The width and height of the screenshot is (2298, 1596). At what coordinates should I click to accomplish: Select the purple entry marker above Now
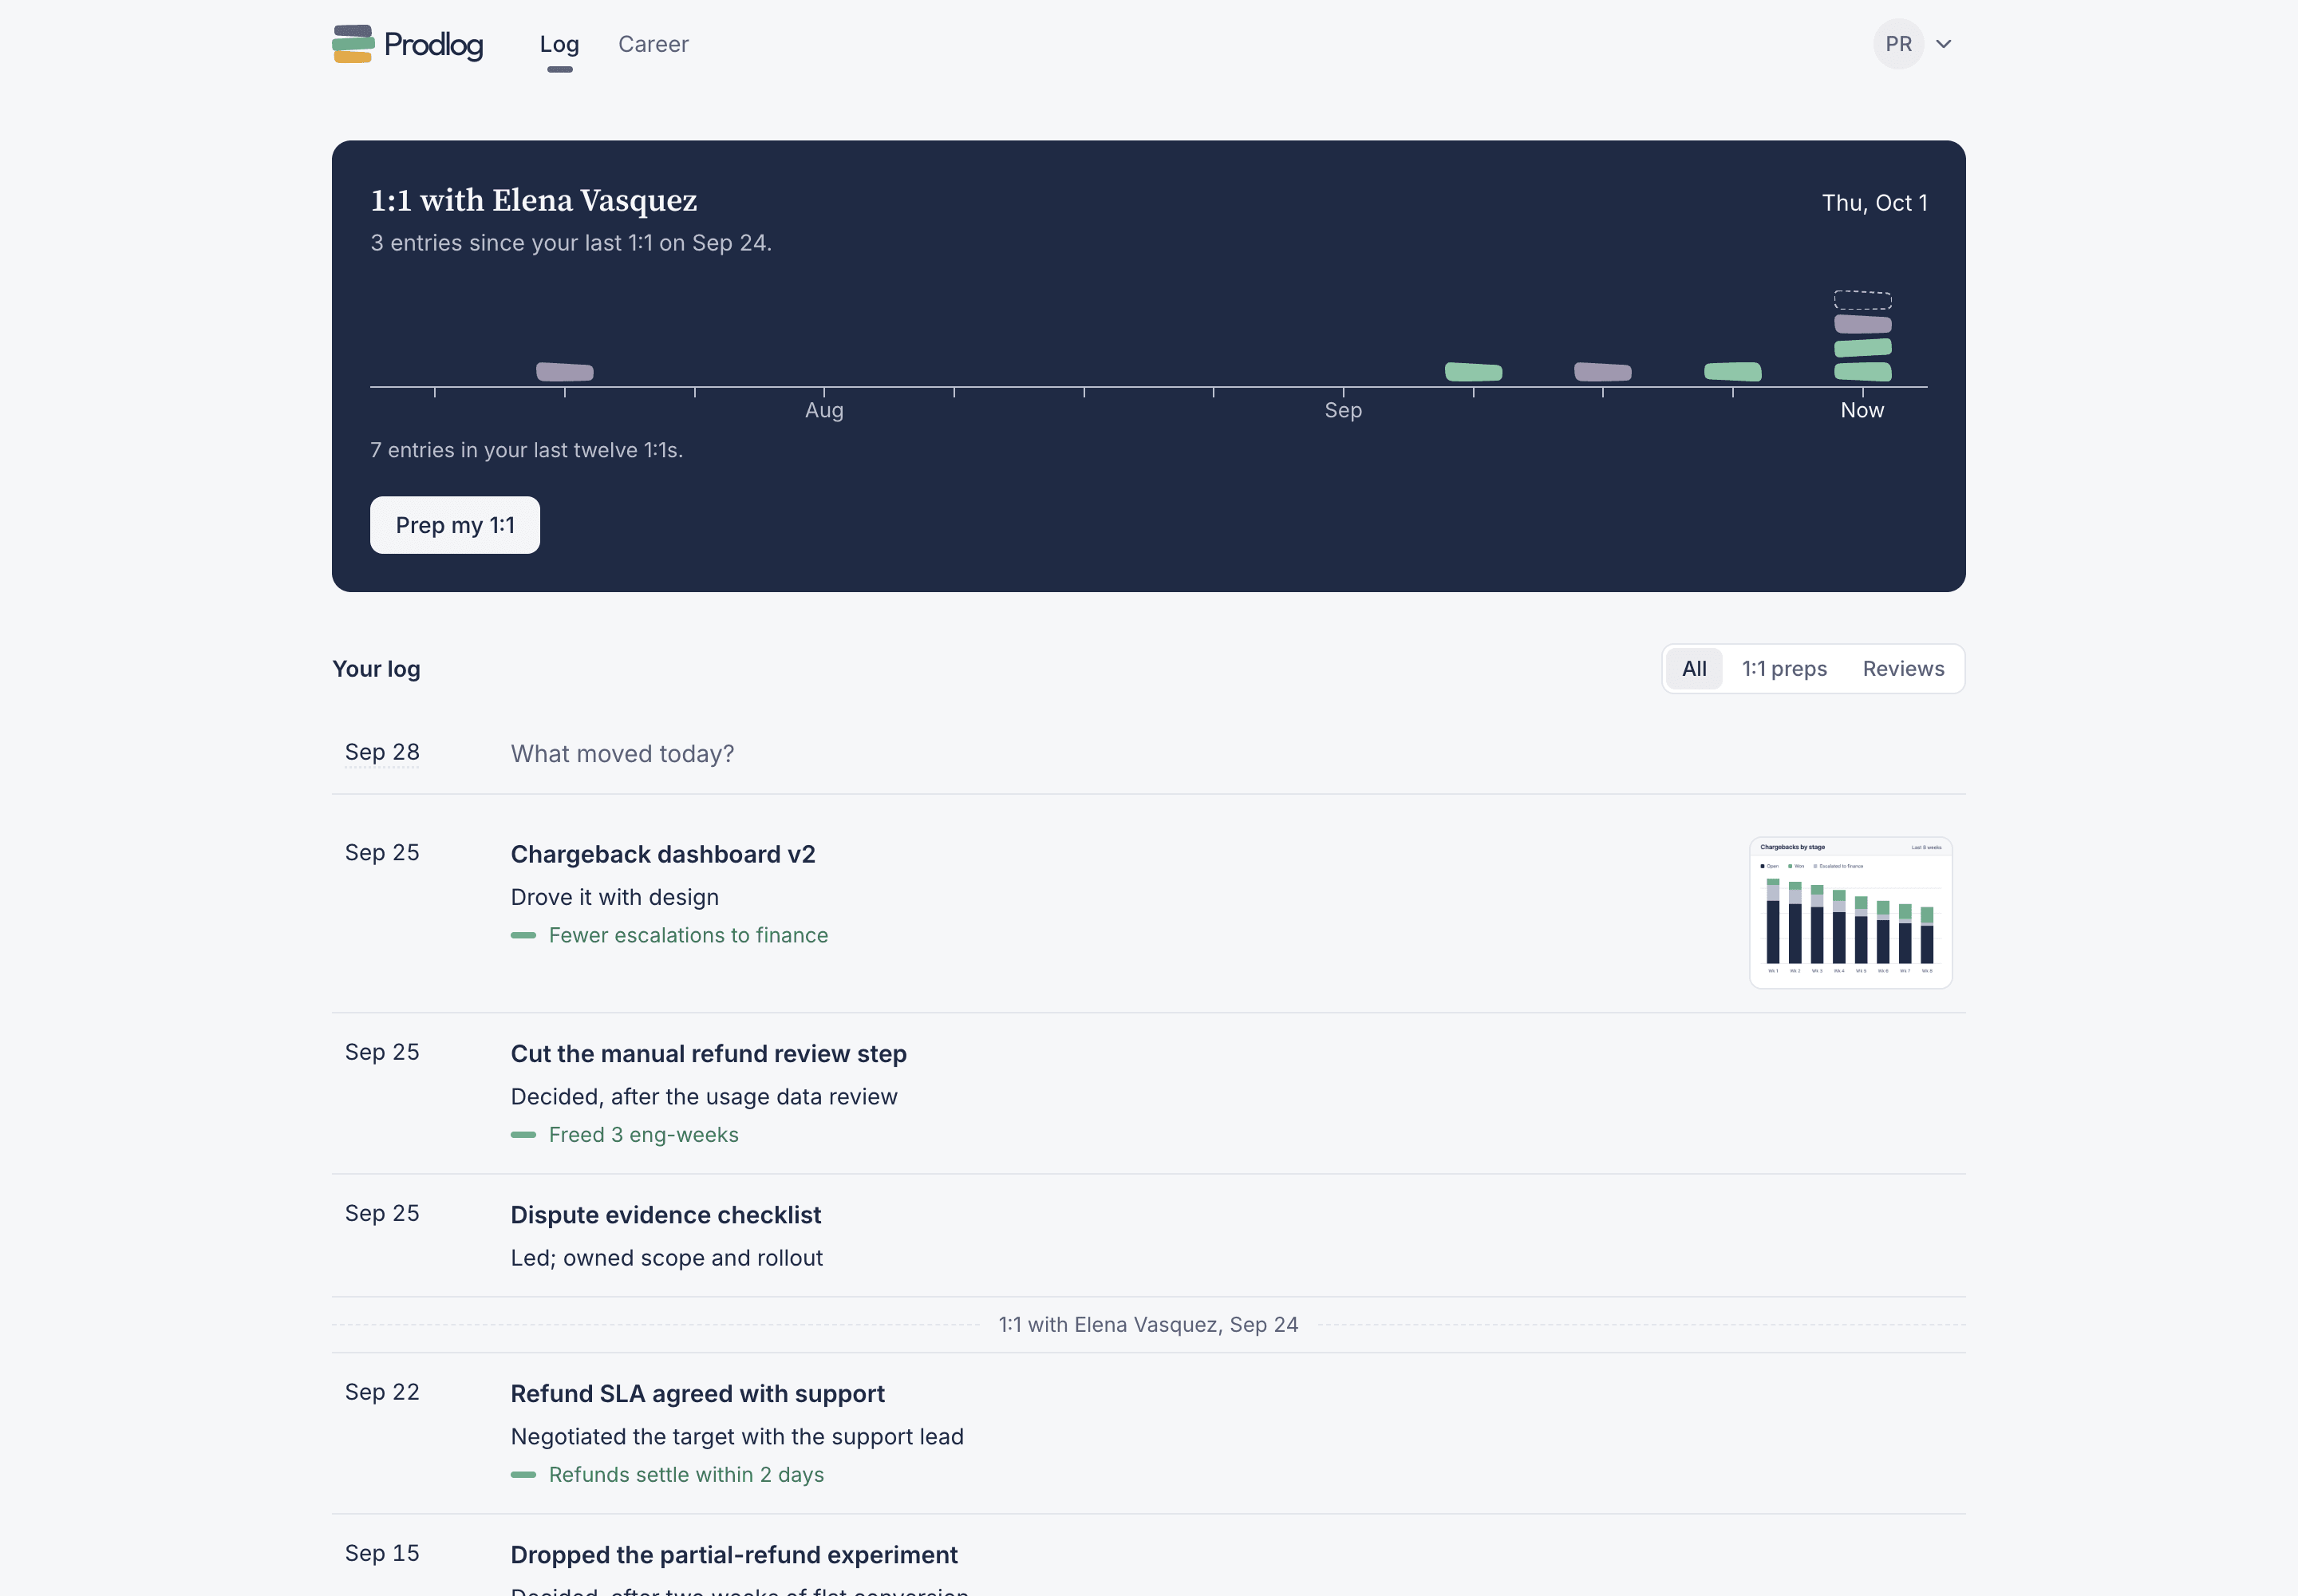click(1862, 324)
